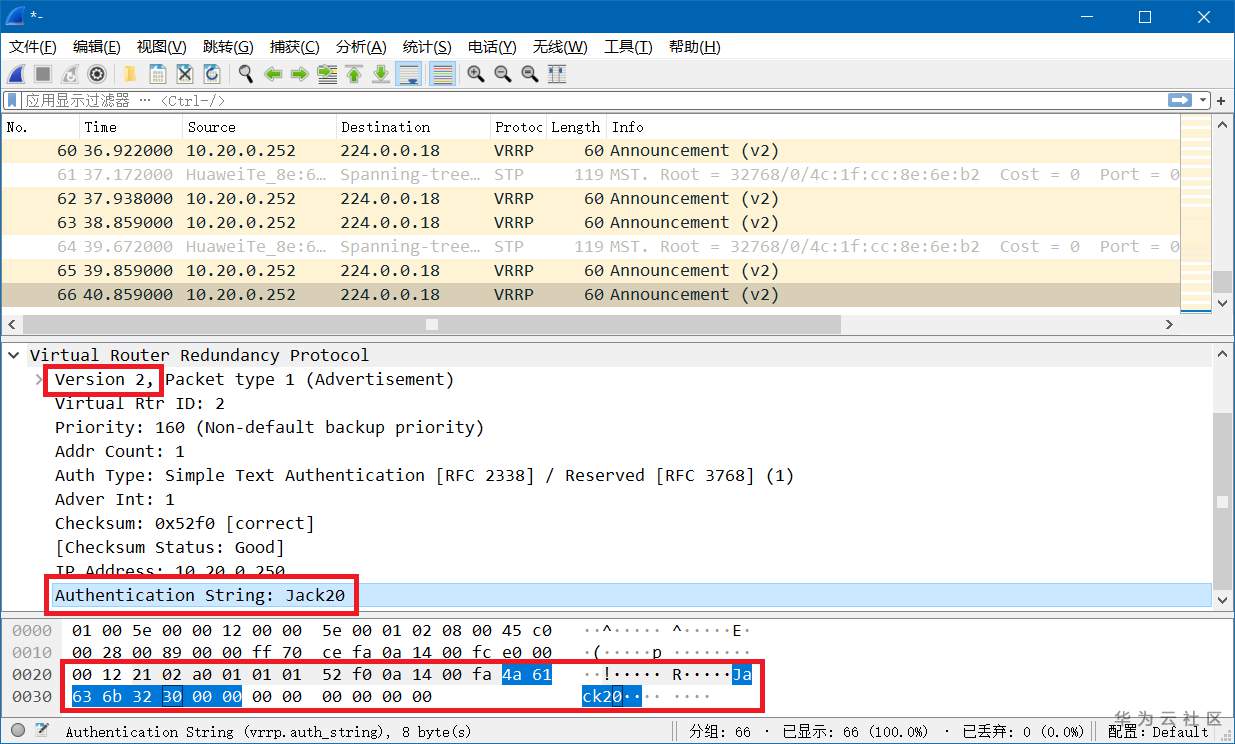Go back to previous packet arrow
Screen dimensions: 1235x744
272,74
